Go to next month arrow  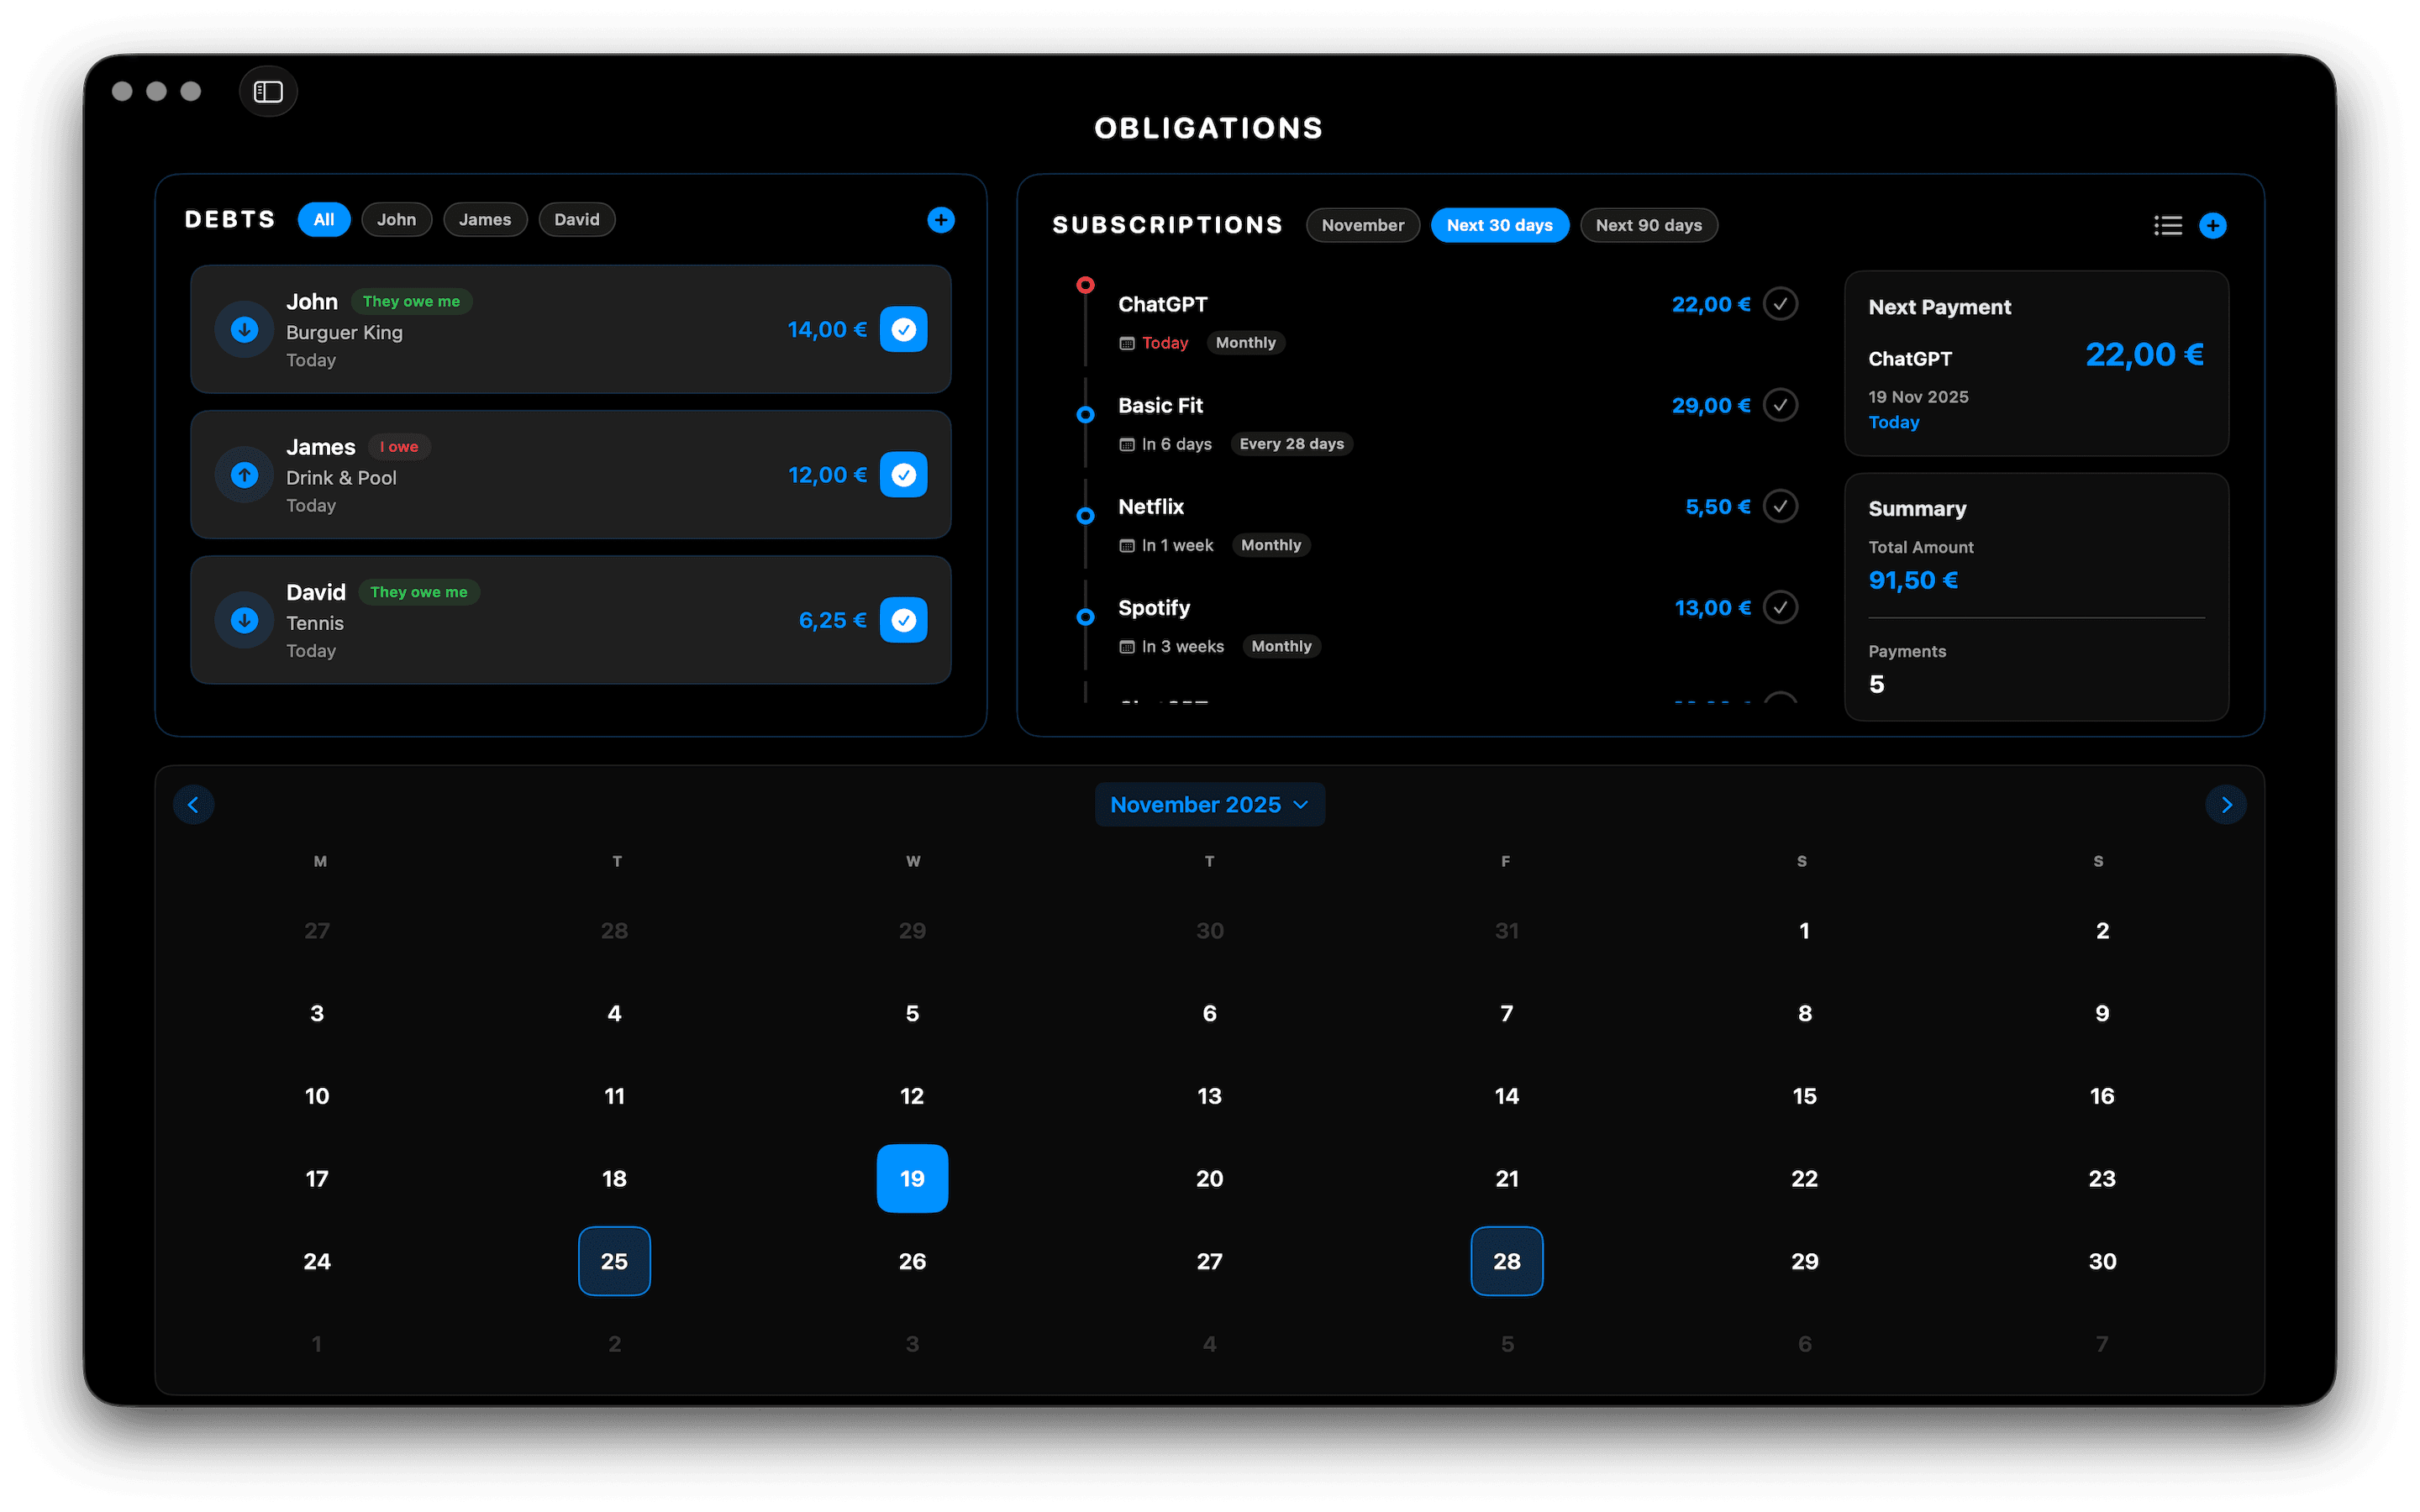point(2225,805)
